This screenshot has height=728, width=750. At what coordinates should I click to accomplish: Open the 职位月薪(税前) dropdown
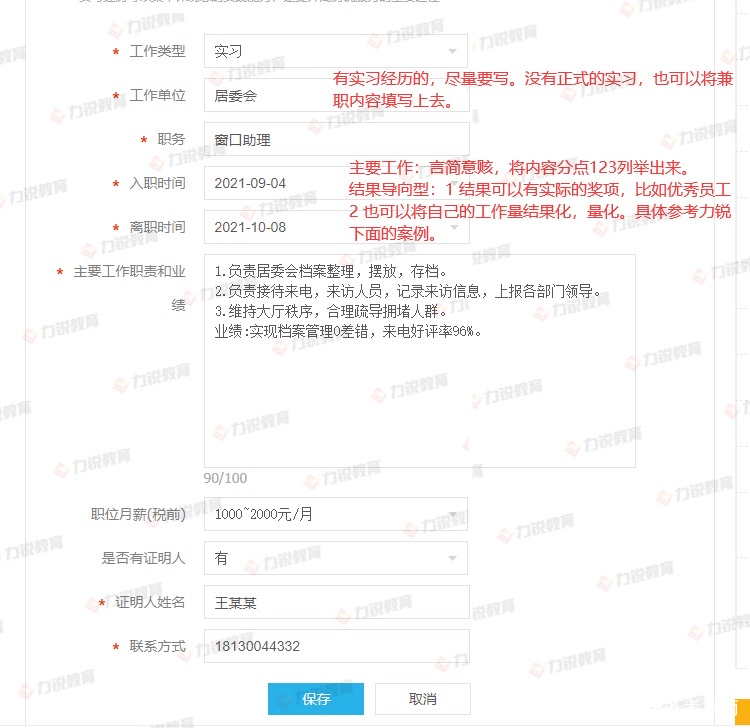[x=336, y=514]
